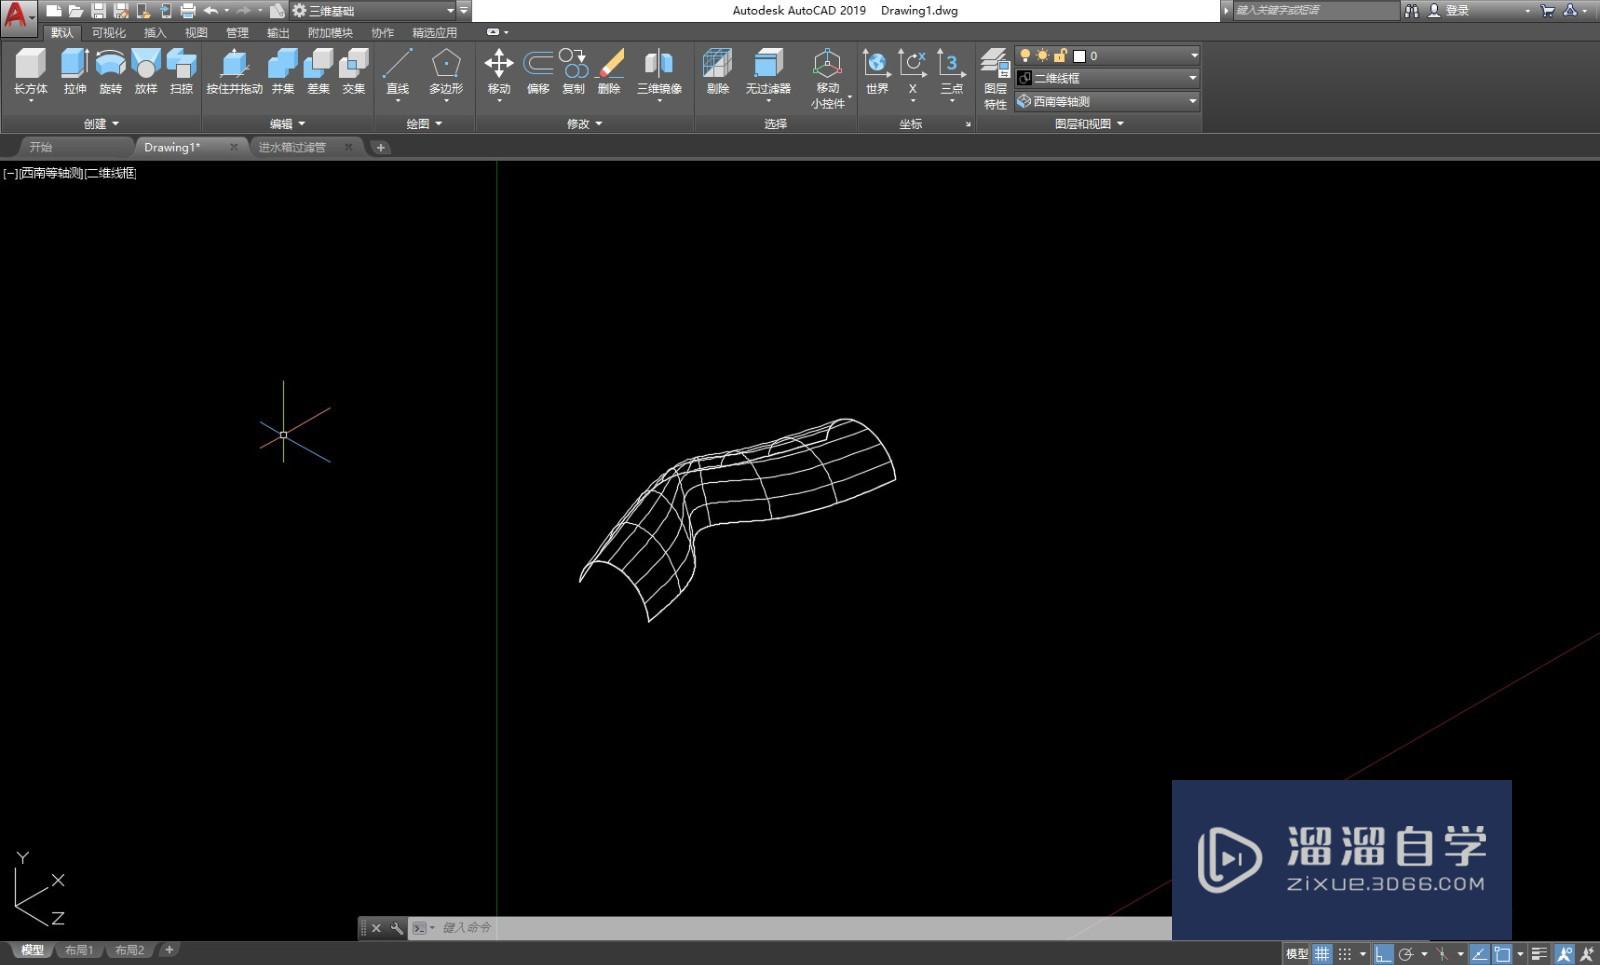The height and width of the screenshot is (965, 1600).
Task: Open the 进水箱过滤管 drawing tab
Action: [292, 147]
